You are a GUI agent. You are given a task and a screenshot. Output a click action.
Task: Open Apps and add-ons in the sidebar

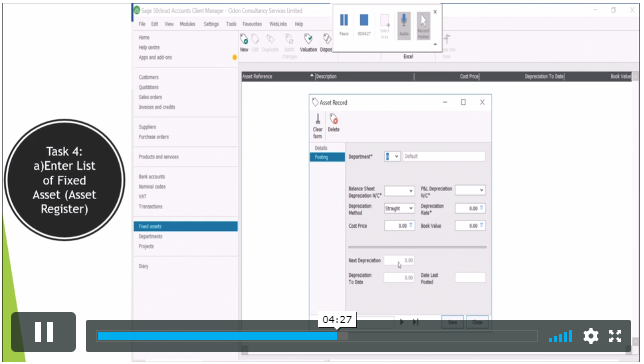click(155, 57)
